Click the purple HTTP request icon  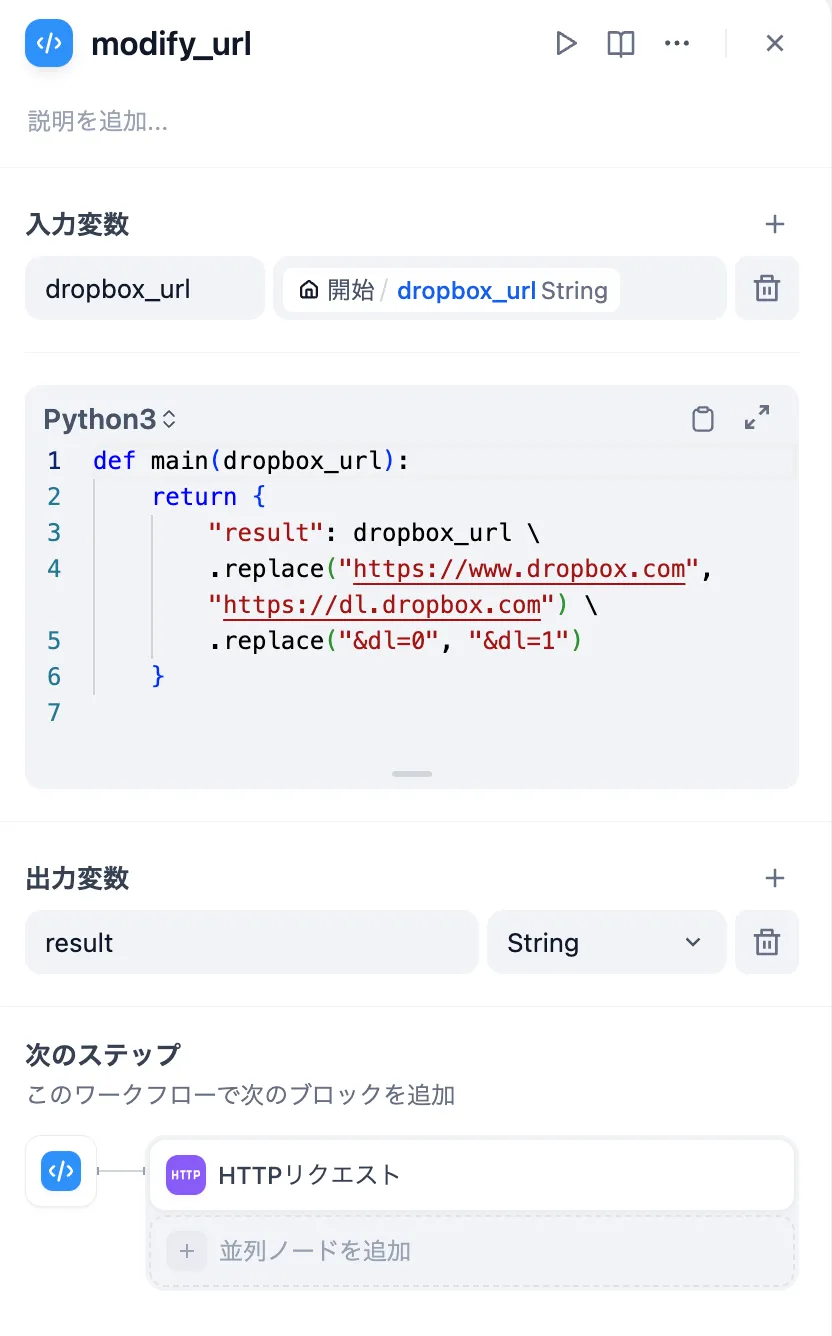185,1175
